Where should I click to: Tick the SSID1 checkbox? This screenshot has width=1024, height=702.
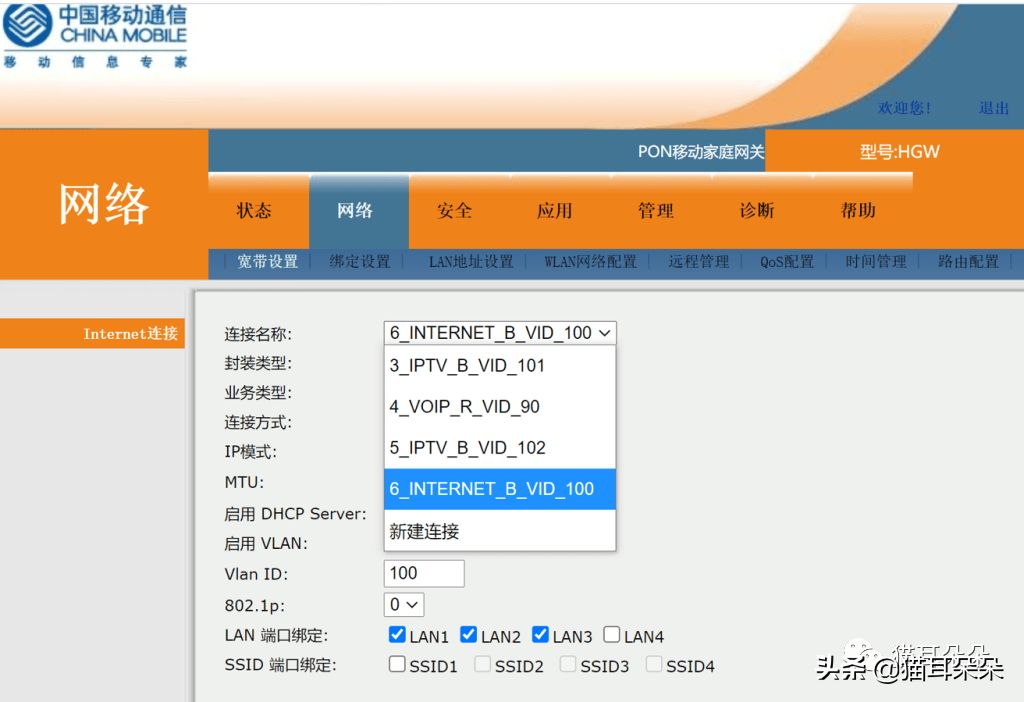tap(397, 665)
